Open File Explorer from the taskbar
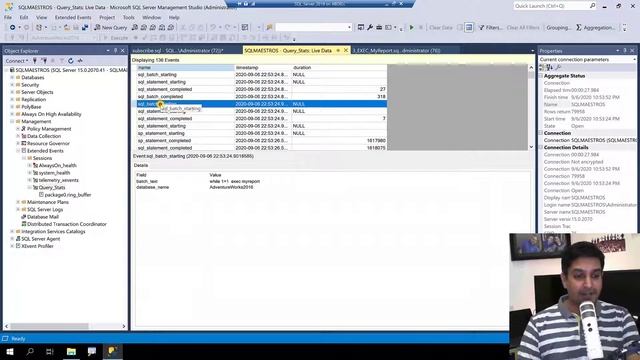This screenshot has width=640, height=360. (x=71, y=351)
